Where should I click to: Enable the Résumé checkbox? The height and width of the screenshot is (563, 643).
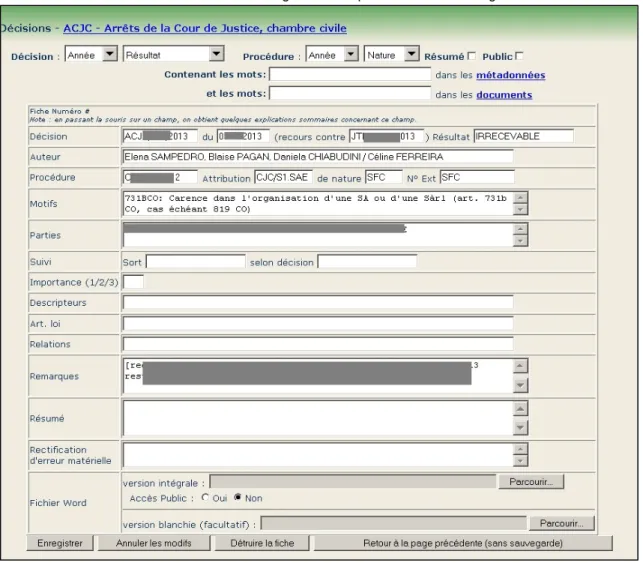(x=472, y=56)
